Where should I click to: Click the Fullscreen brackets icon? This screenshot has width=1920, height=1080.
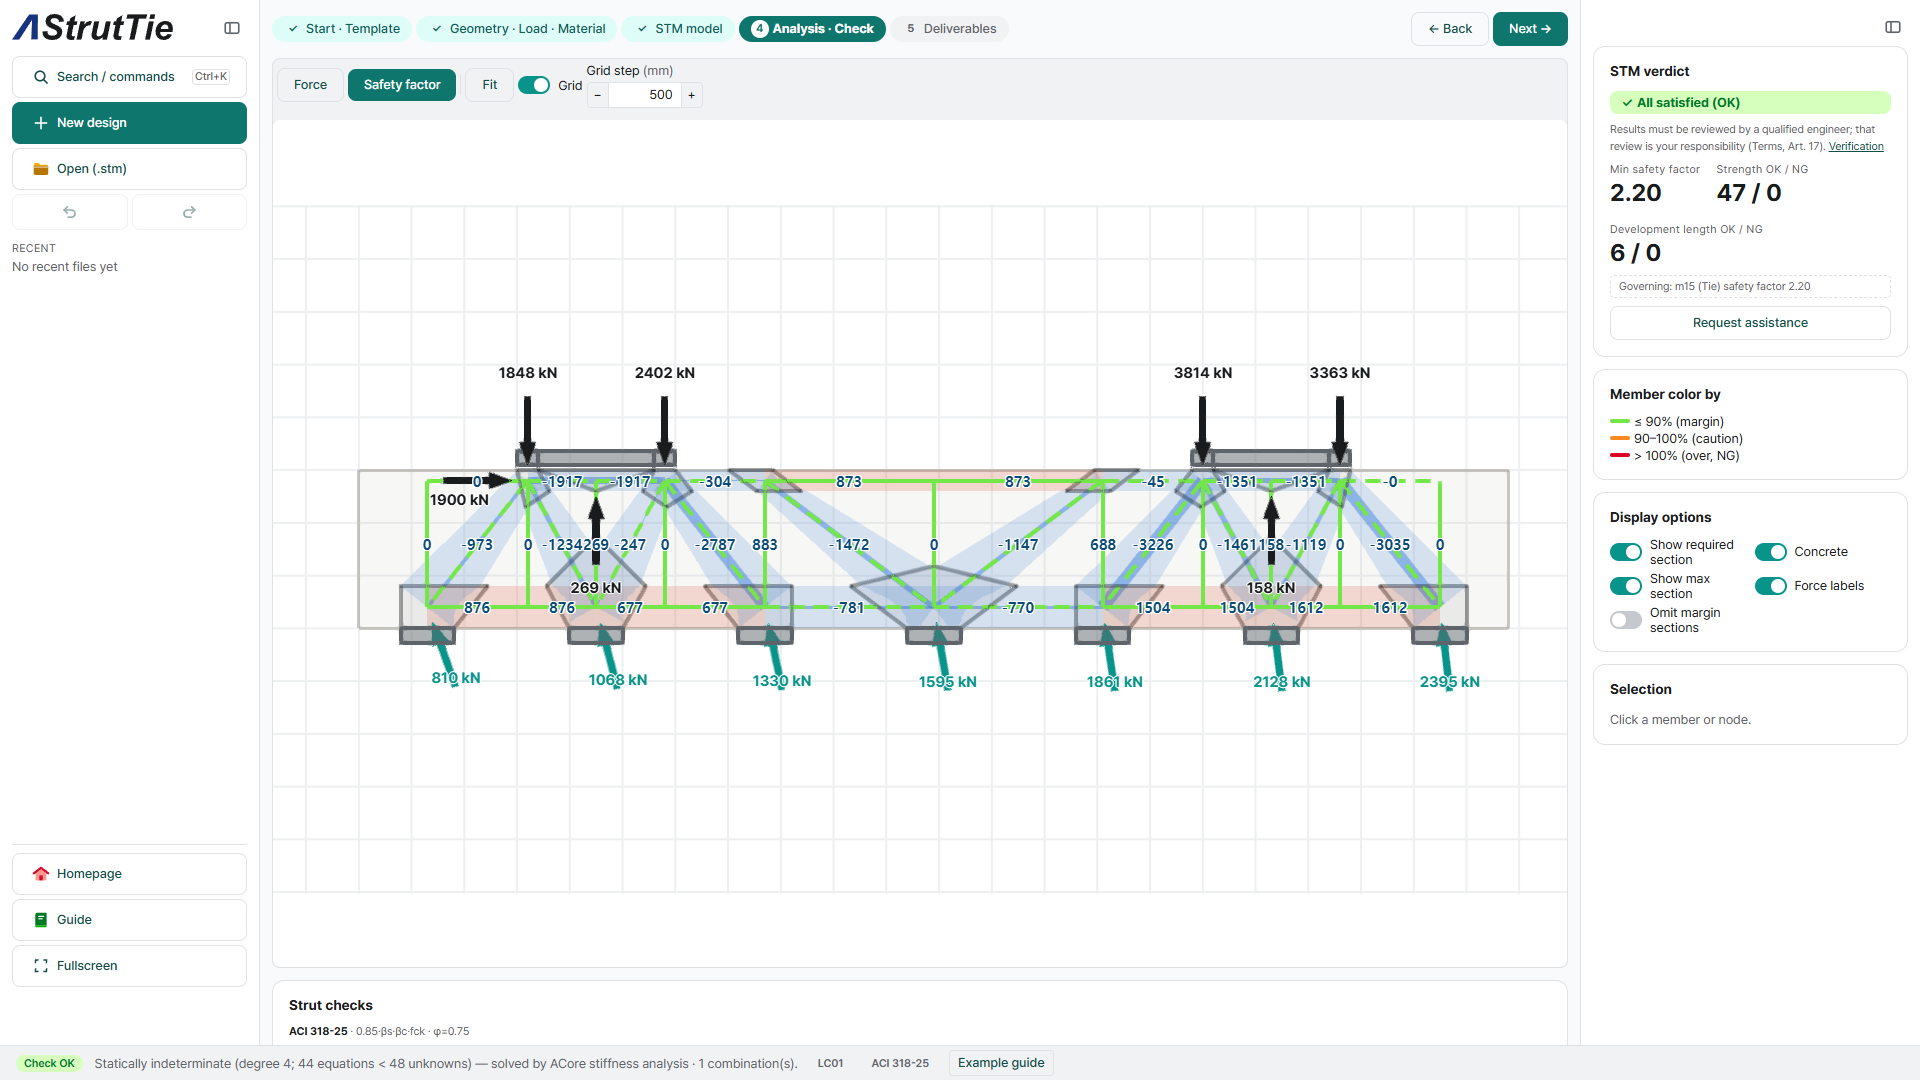[41, 966]
